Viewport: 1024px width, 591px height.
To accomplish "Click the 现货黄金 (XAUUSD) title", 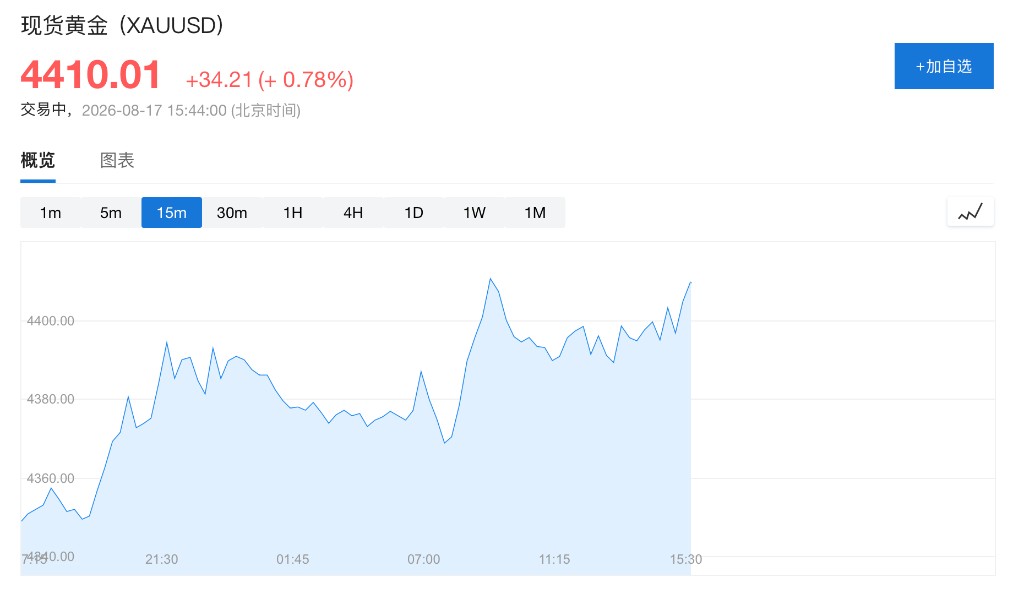I will (122, 25).
